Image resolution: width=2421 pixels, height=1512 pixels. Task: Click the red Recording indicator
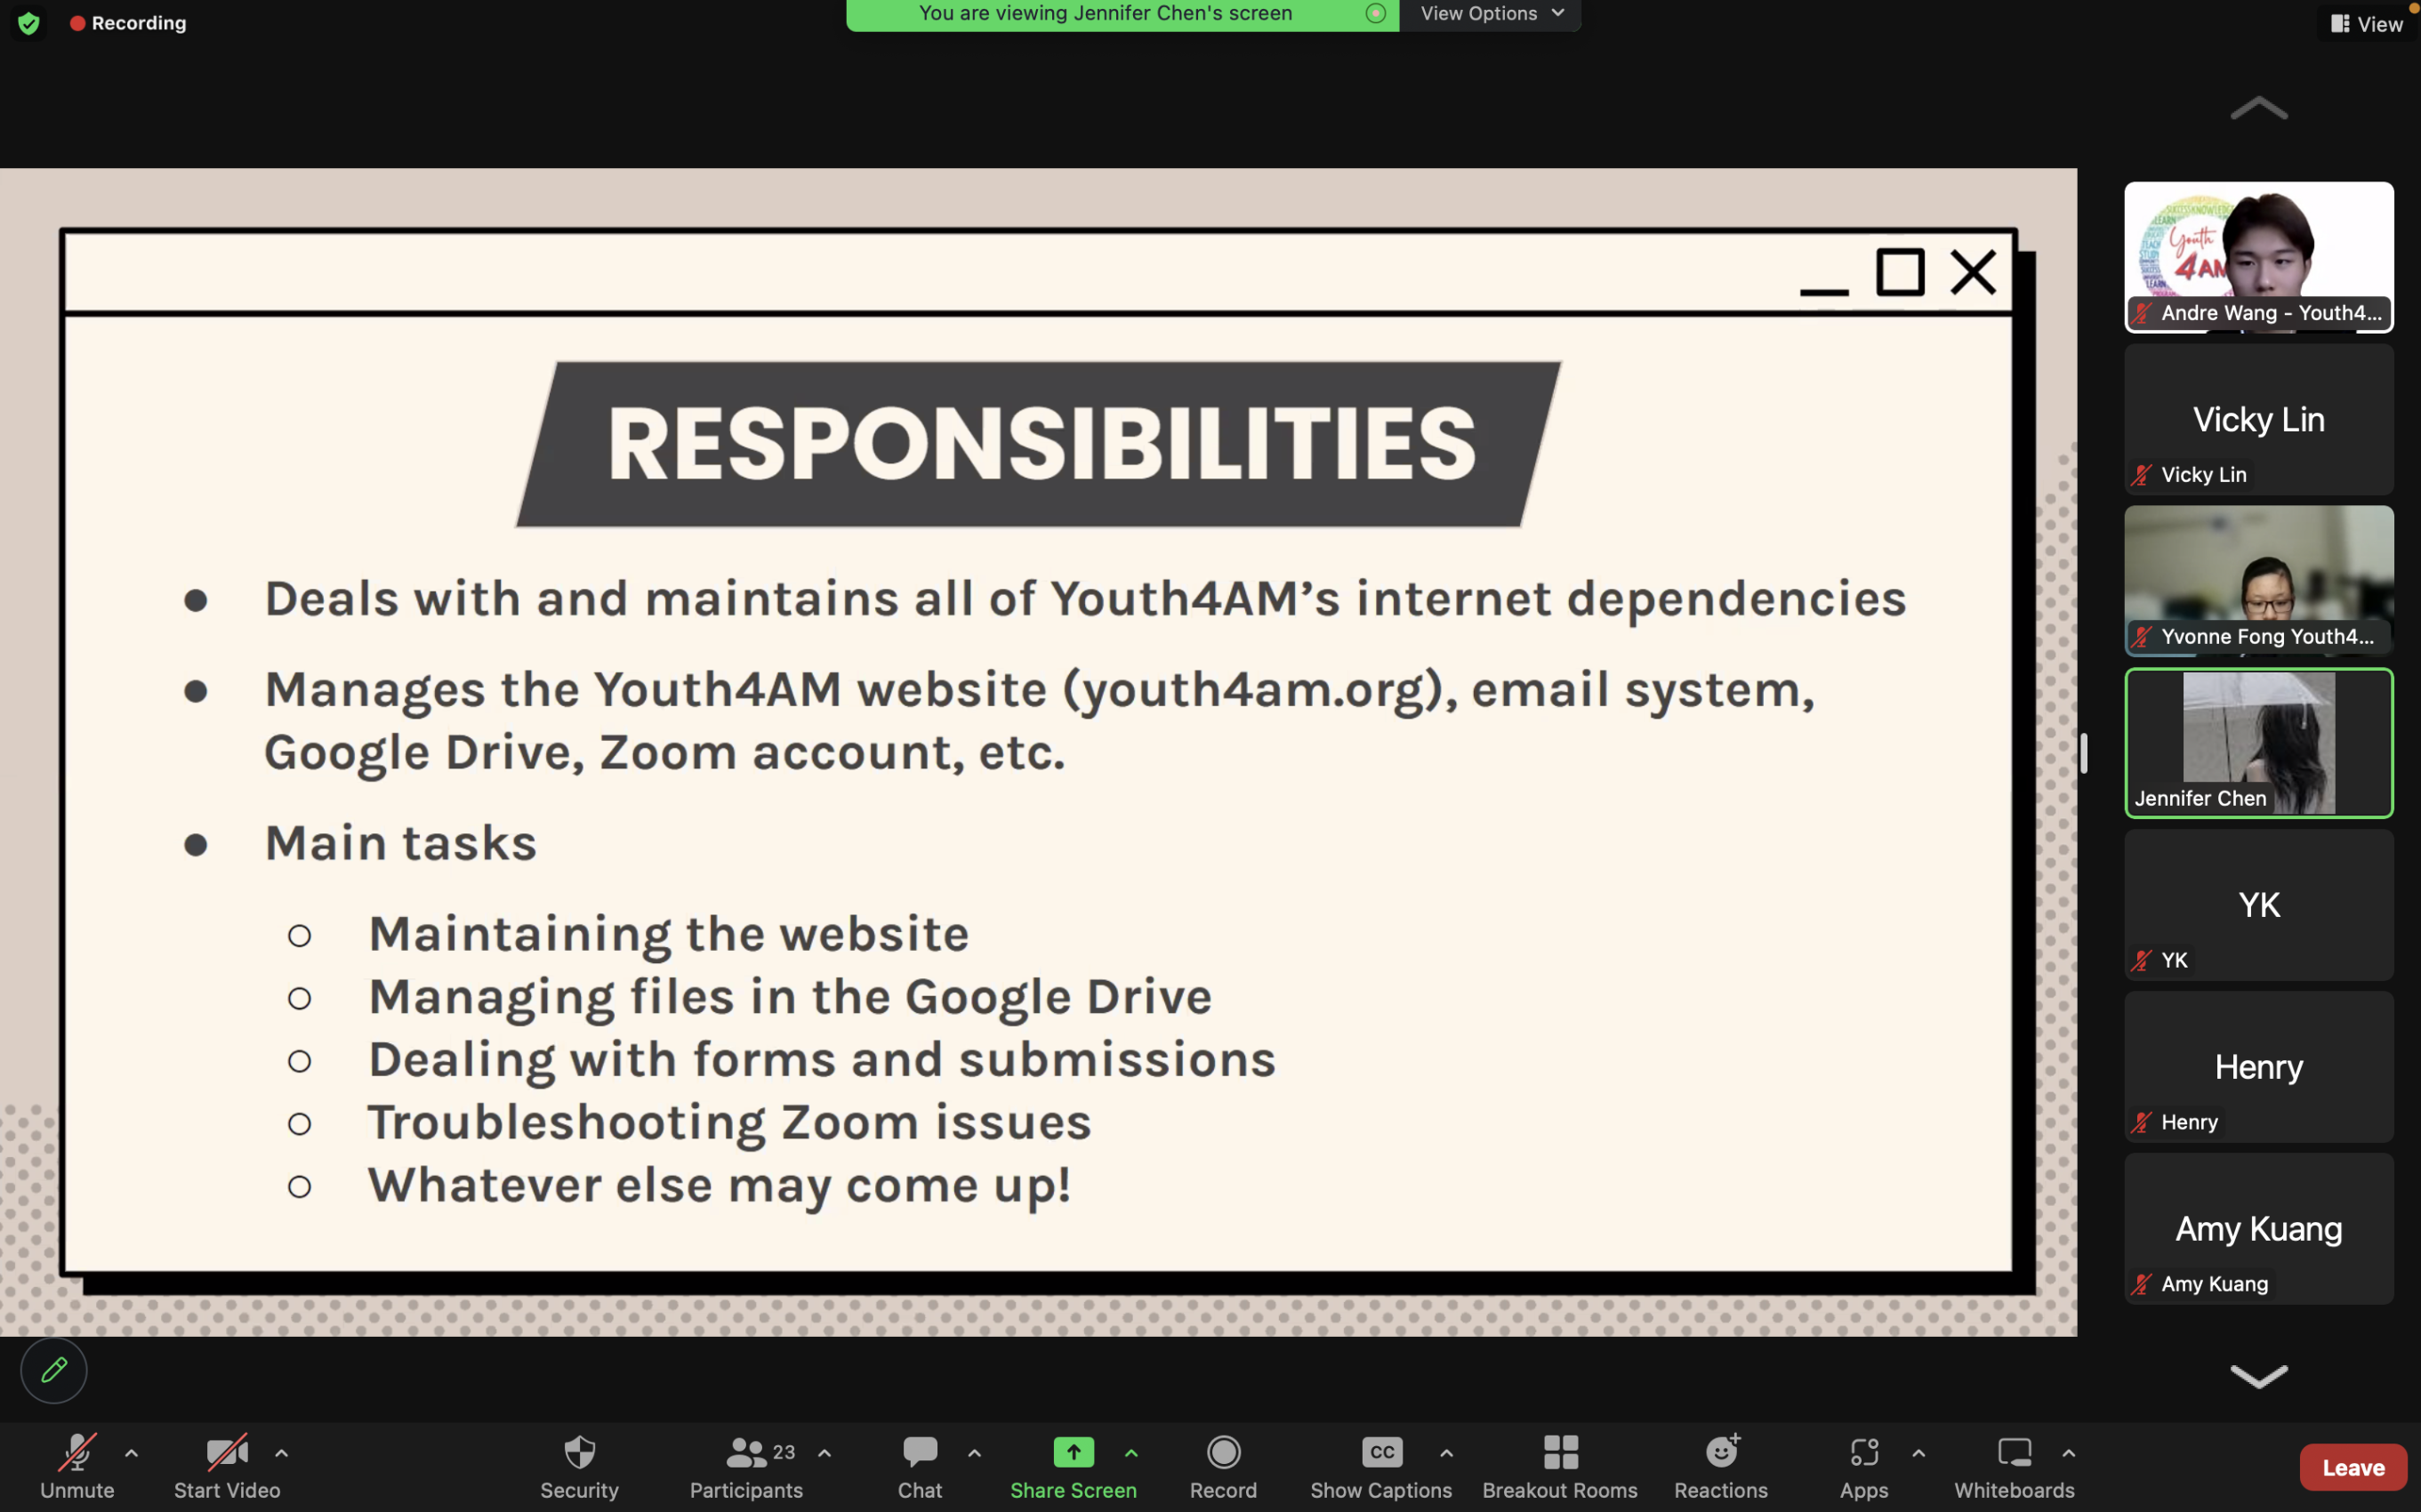128,23
